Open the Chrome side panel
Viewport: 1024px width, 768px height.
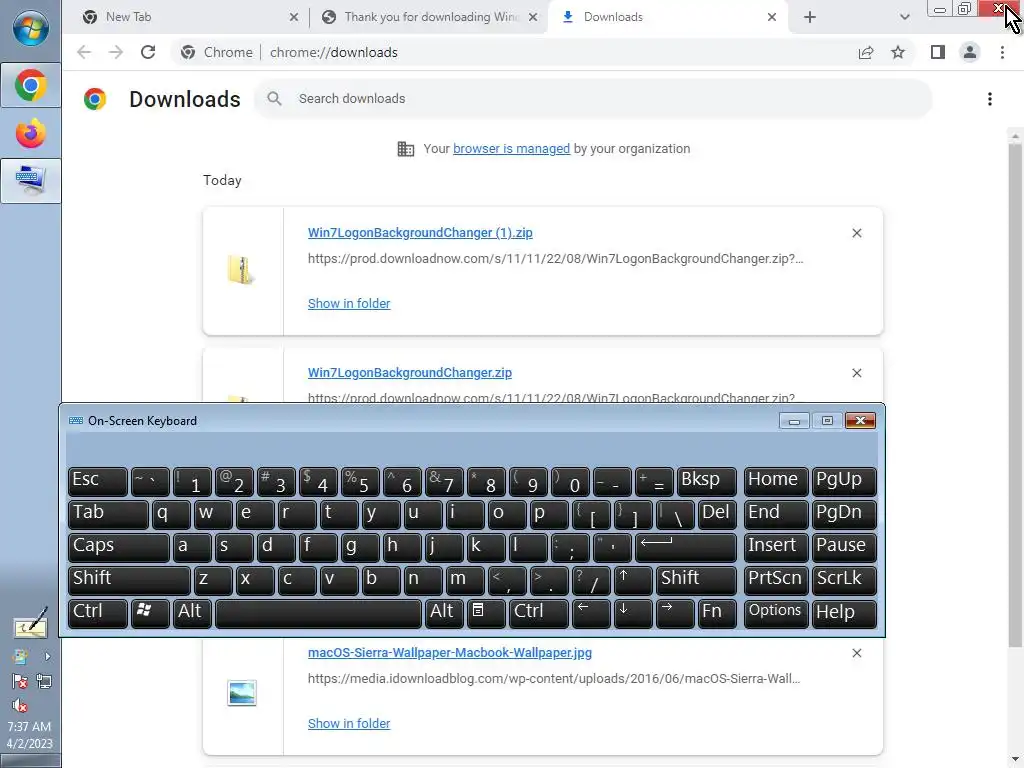pyautogui.click(x=938, y=52)
